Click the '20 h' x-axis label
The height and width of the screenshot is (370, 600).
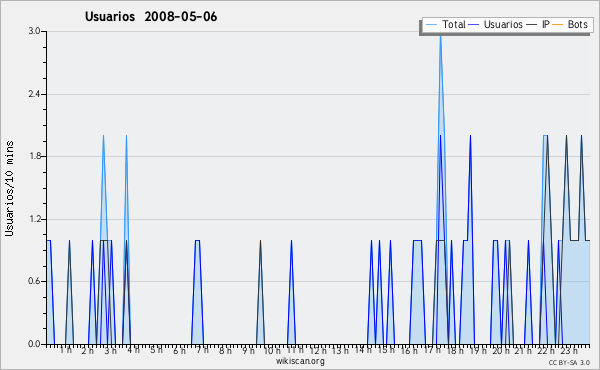click(x=501, y=350)
